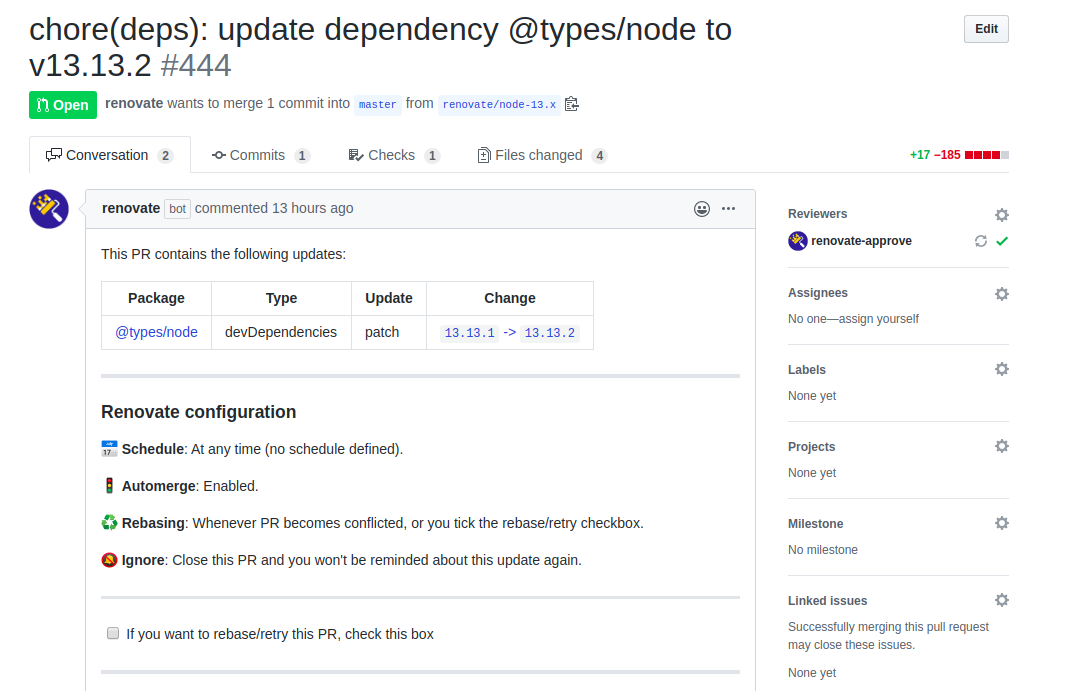This screenshot has width=1079, height=691.
Task: Click the renovate-approve reviewer name
Action: coord(861,241)
